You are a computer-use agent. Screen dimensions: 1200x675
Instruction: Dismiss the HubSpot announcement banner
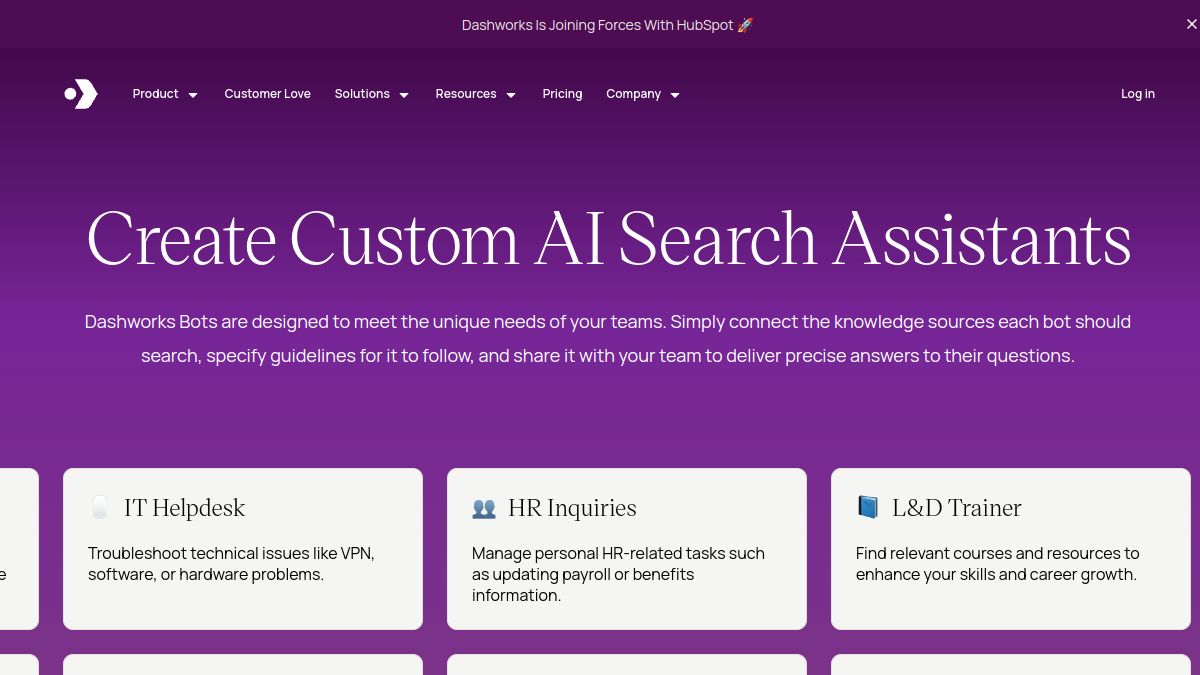coord(1191,24)
